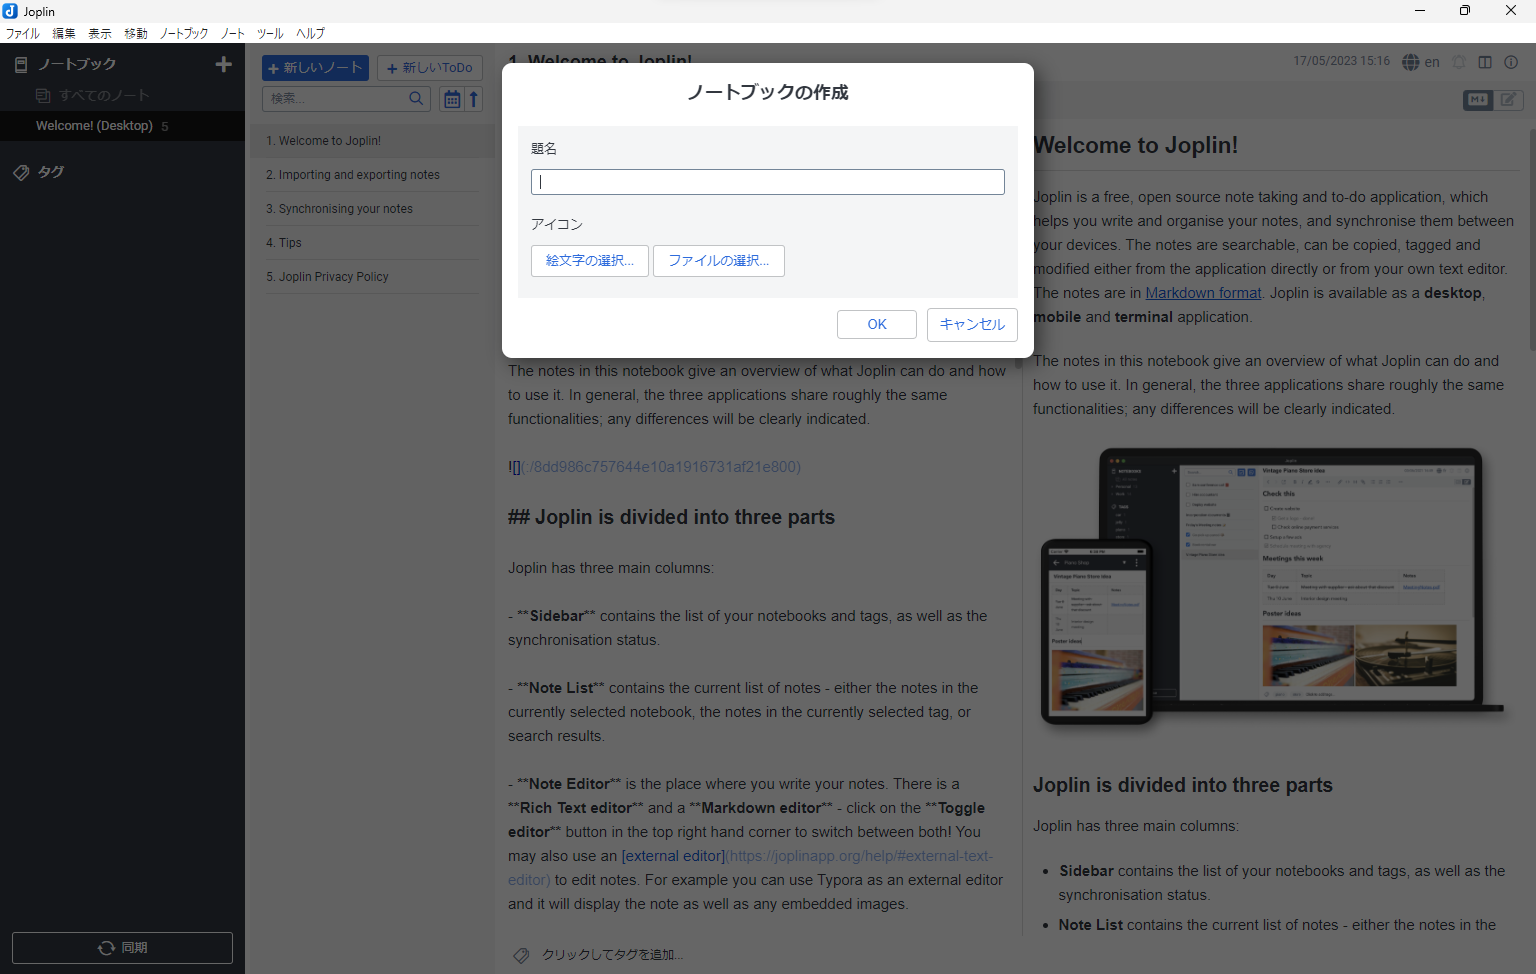The width and height of the screenshot is (1536, 974).
Task: Open the ファイルの選択 file chooser
Action: point(718,261)
